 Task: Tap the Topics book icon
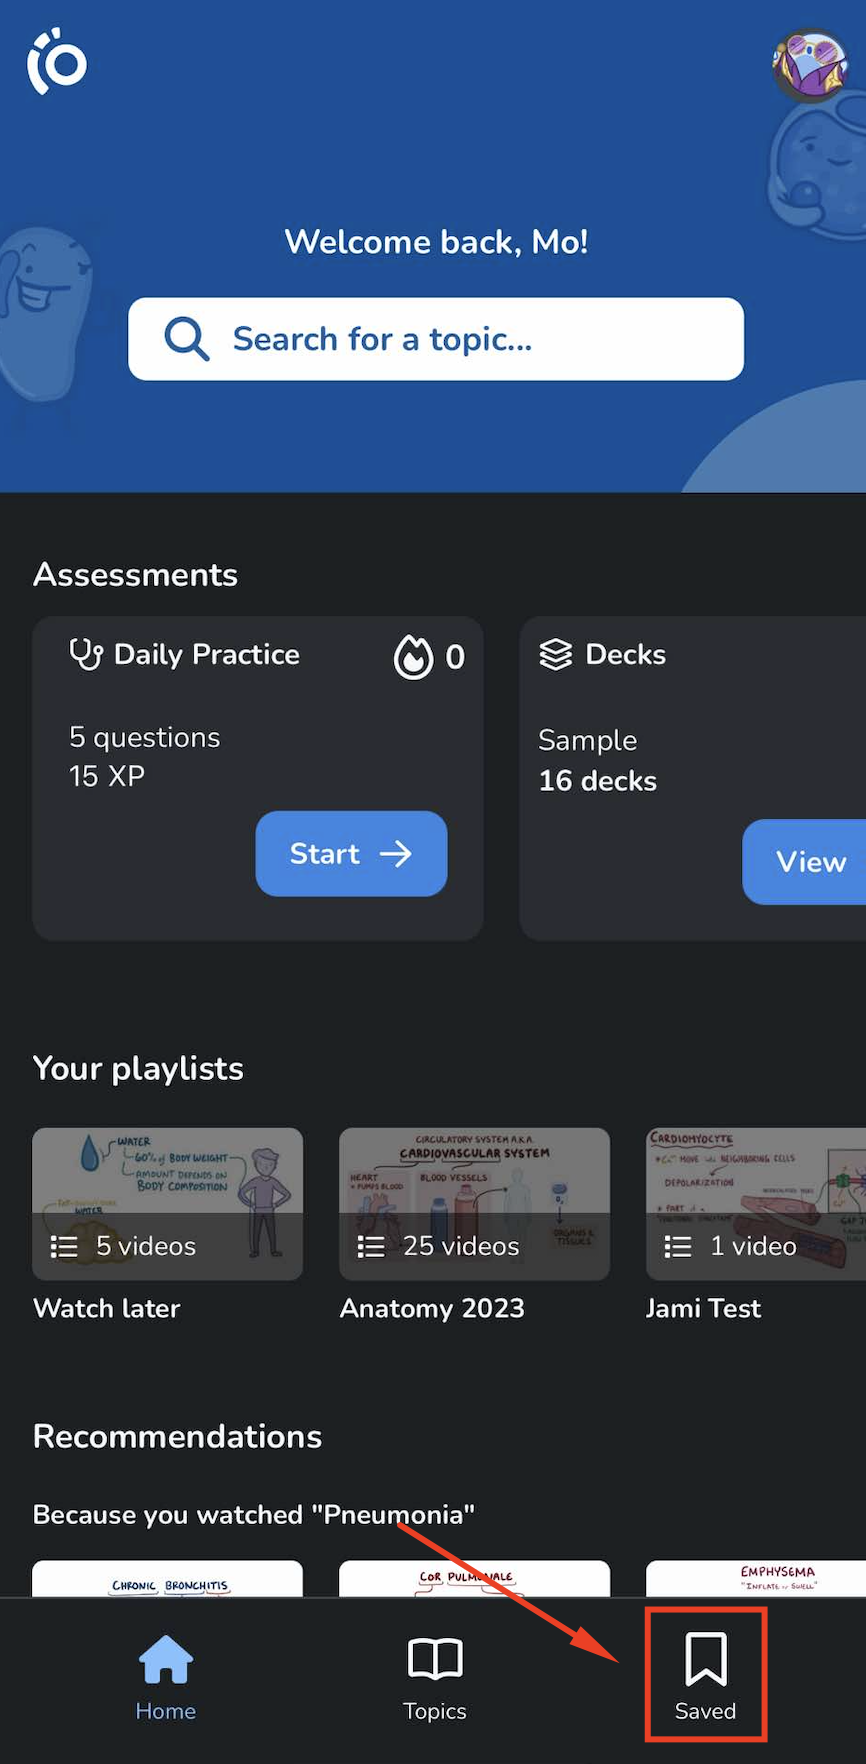[x=435, y=1658]
